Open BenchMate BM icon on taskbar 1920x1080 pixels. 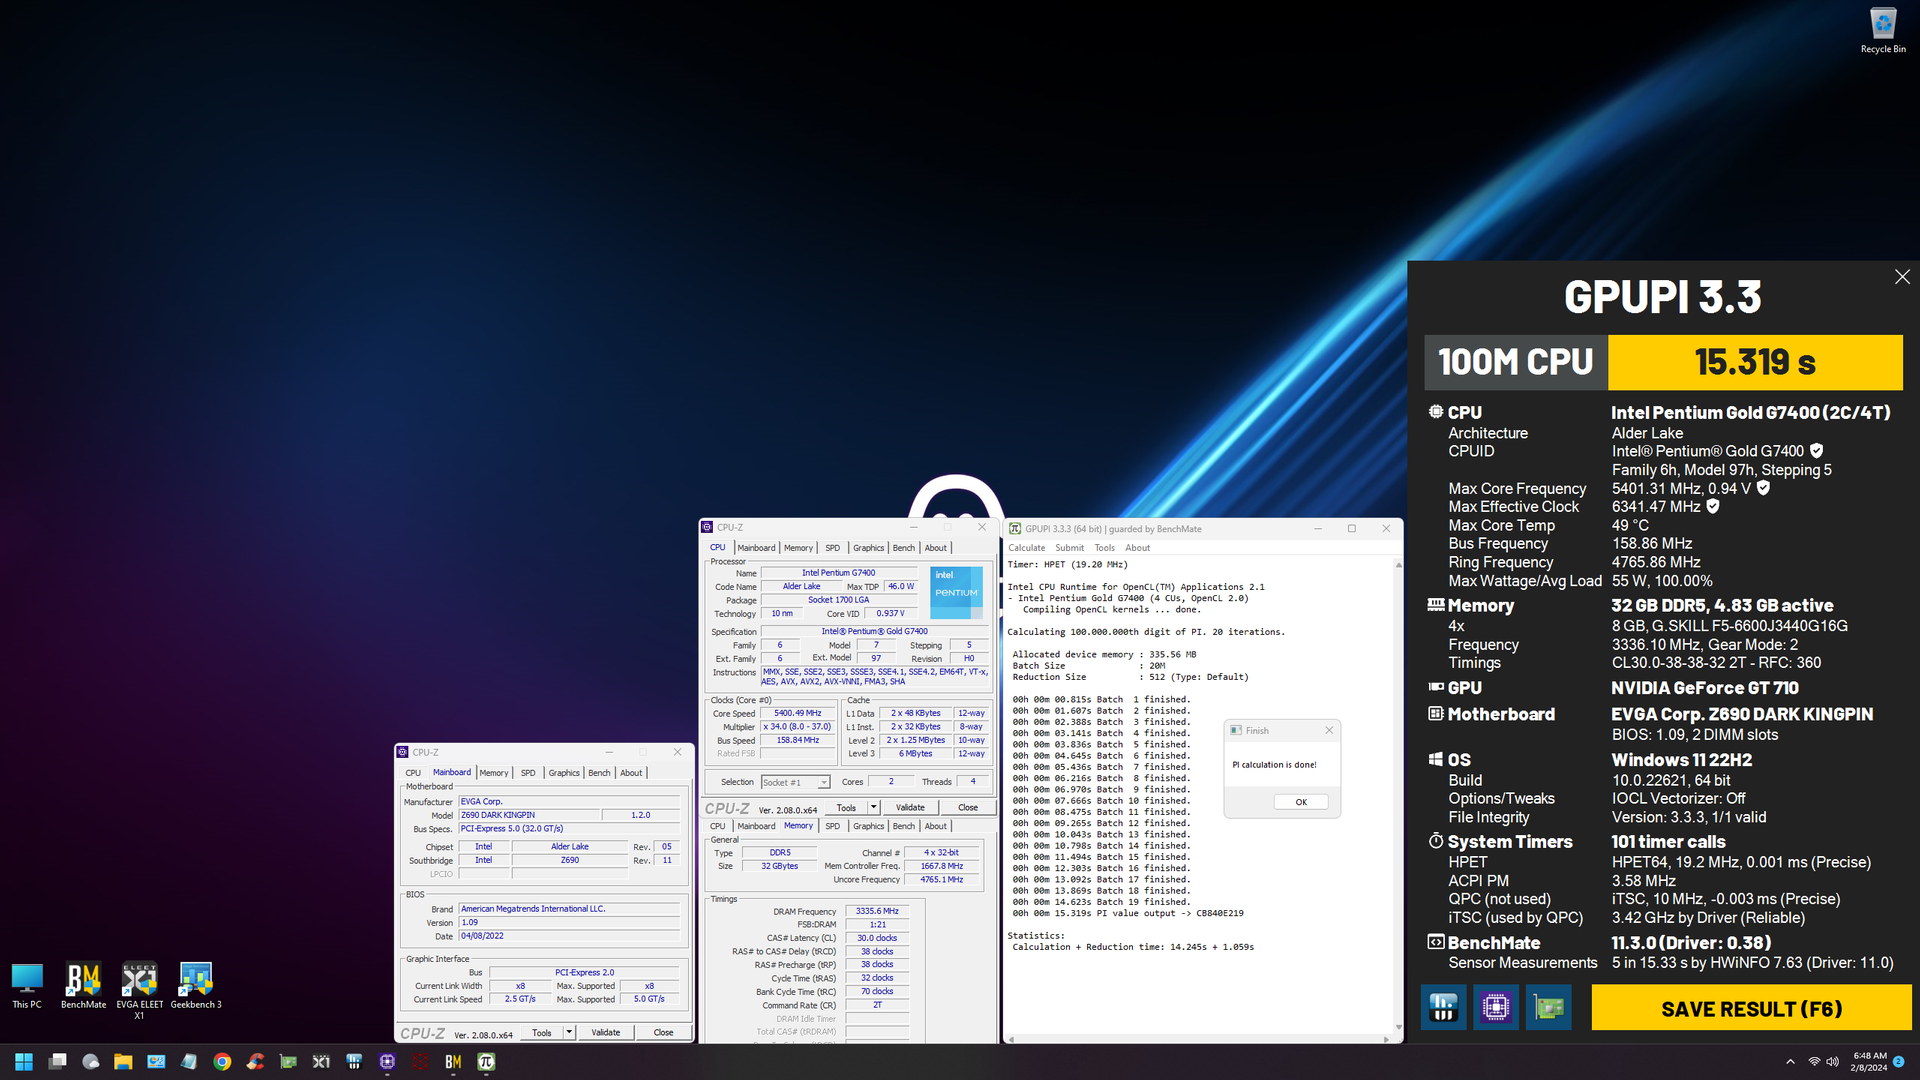[x=453, y=1062]
